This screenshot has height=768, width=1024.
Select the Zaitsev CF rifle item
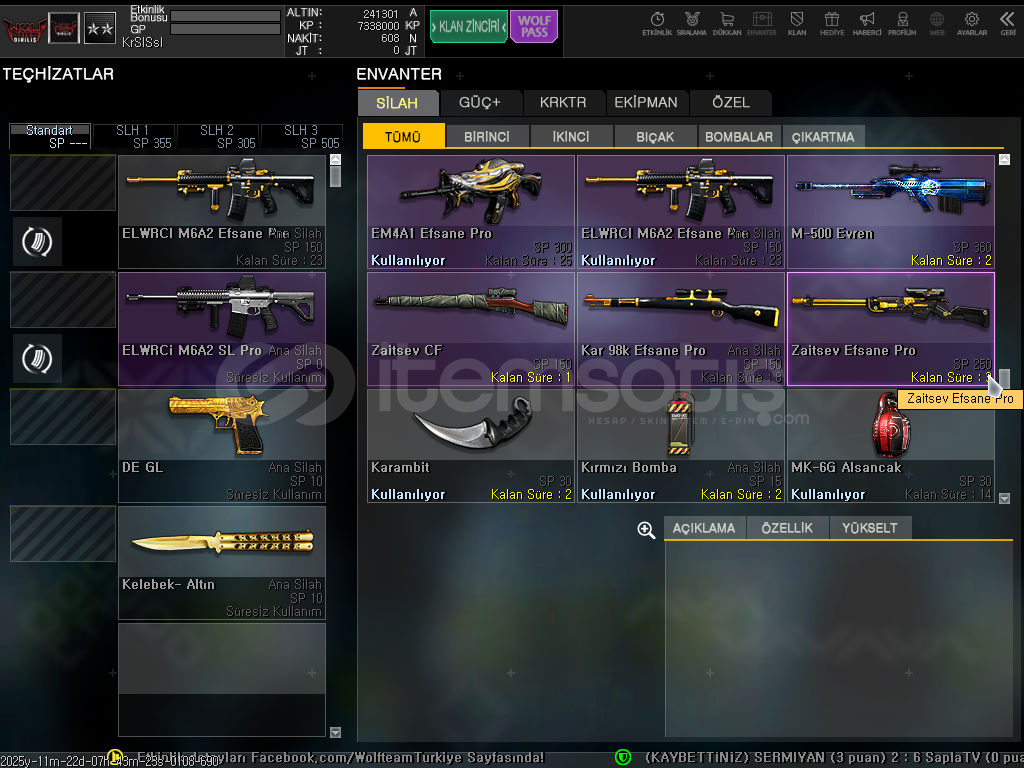click(x=471, y=329)
